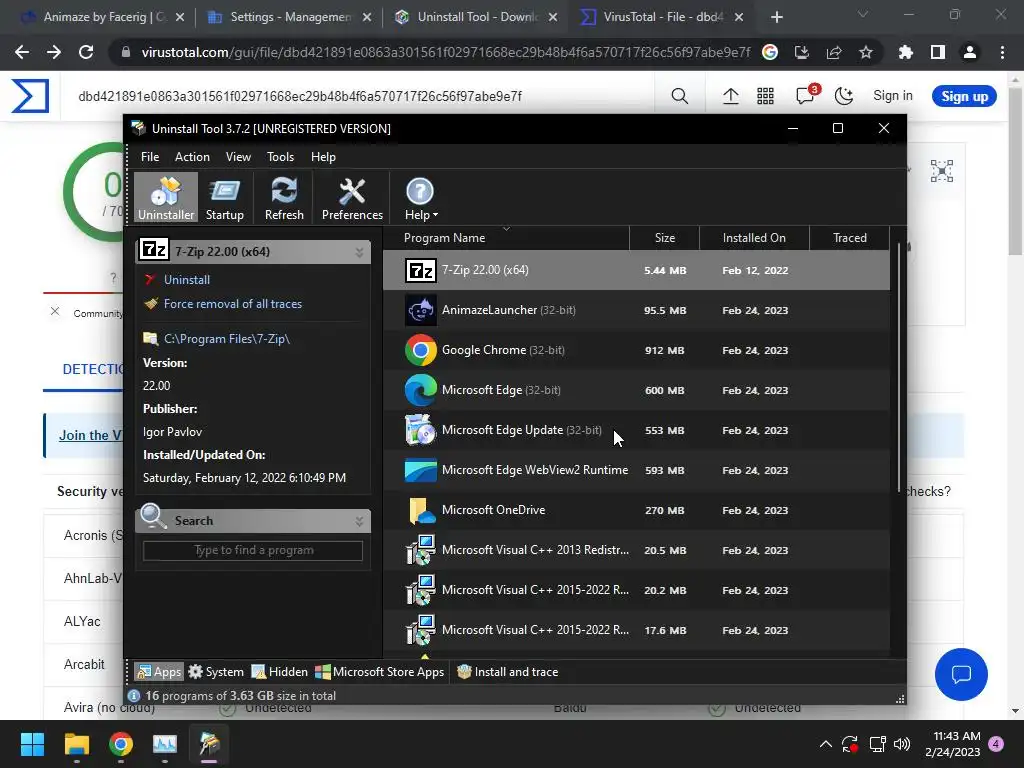Select AnimazeLauncher icon in the list
This screenshot has height=768, width=1024.
point(421,310)
